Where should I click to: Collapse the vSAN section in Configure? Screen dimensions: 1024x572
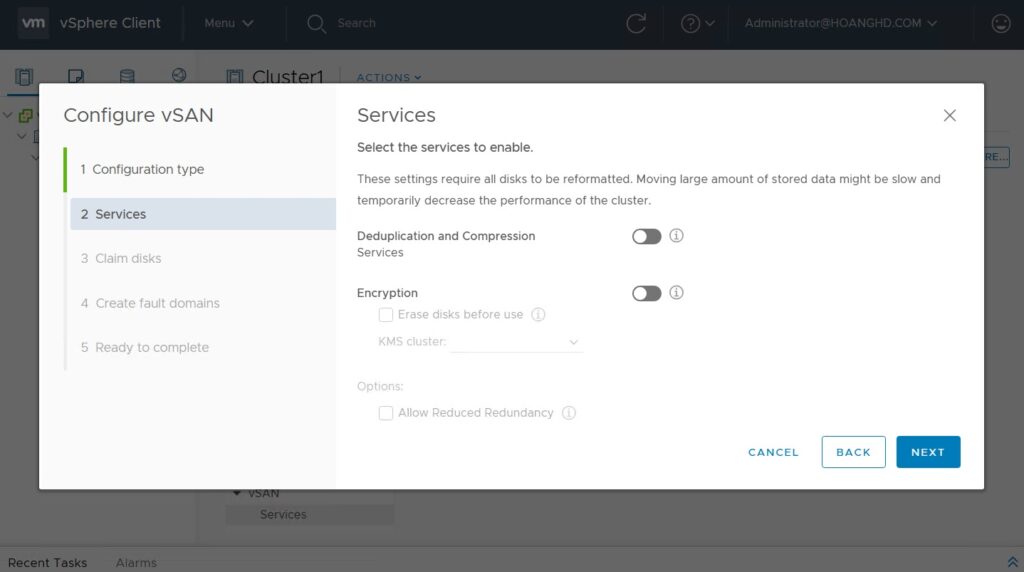point(236,493)
